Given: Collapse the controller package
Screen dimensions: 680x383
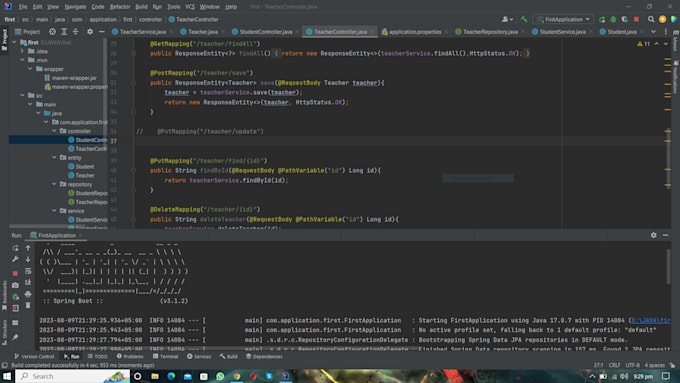Looking at the screenshot, I should pos(54,131).
